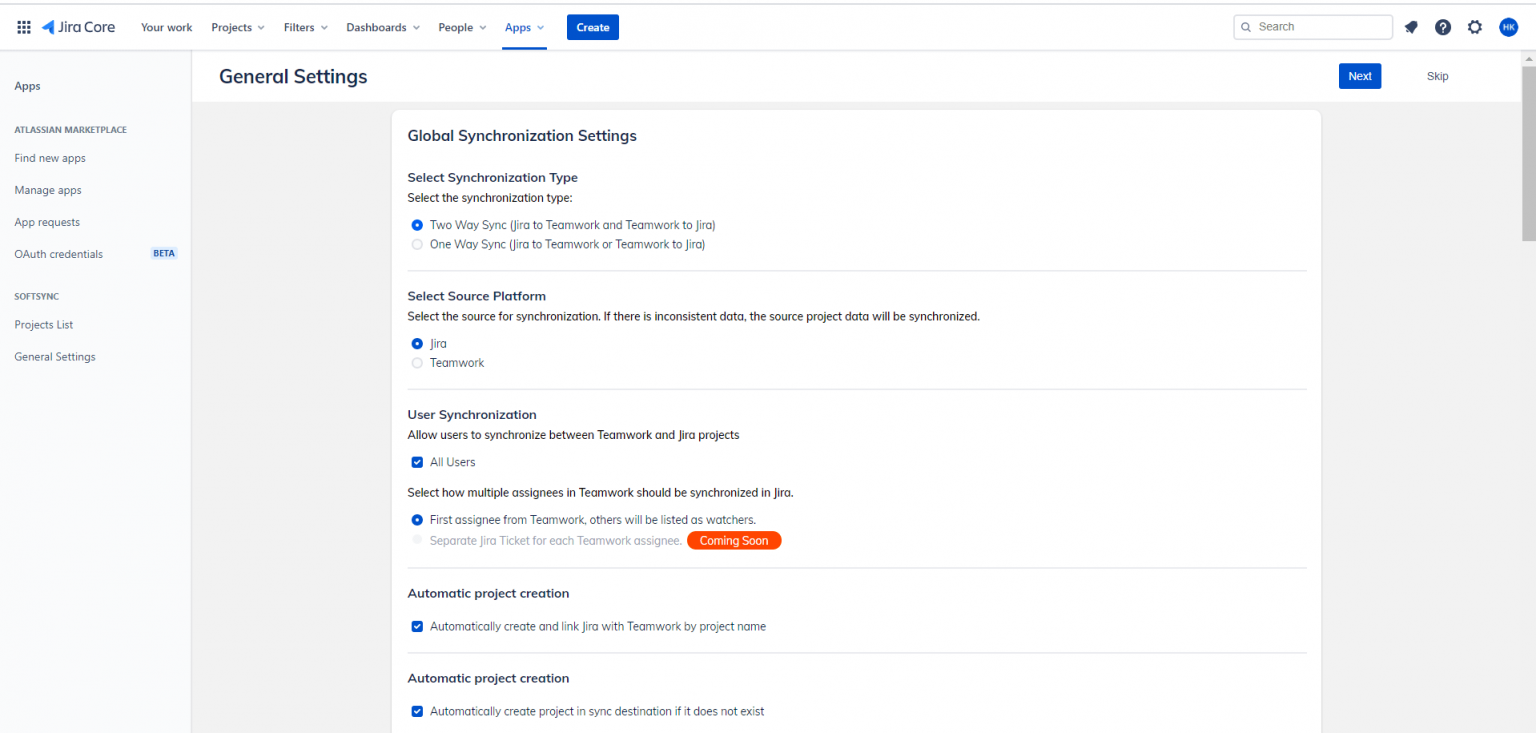The height and width of the screenshot is (733, 1536).
Task: Click inside the Search field
Action: click(1312, 26)
